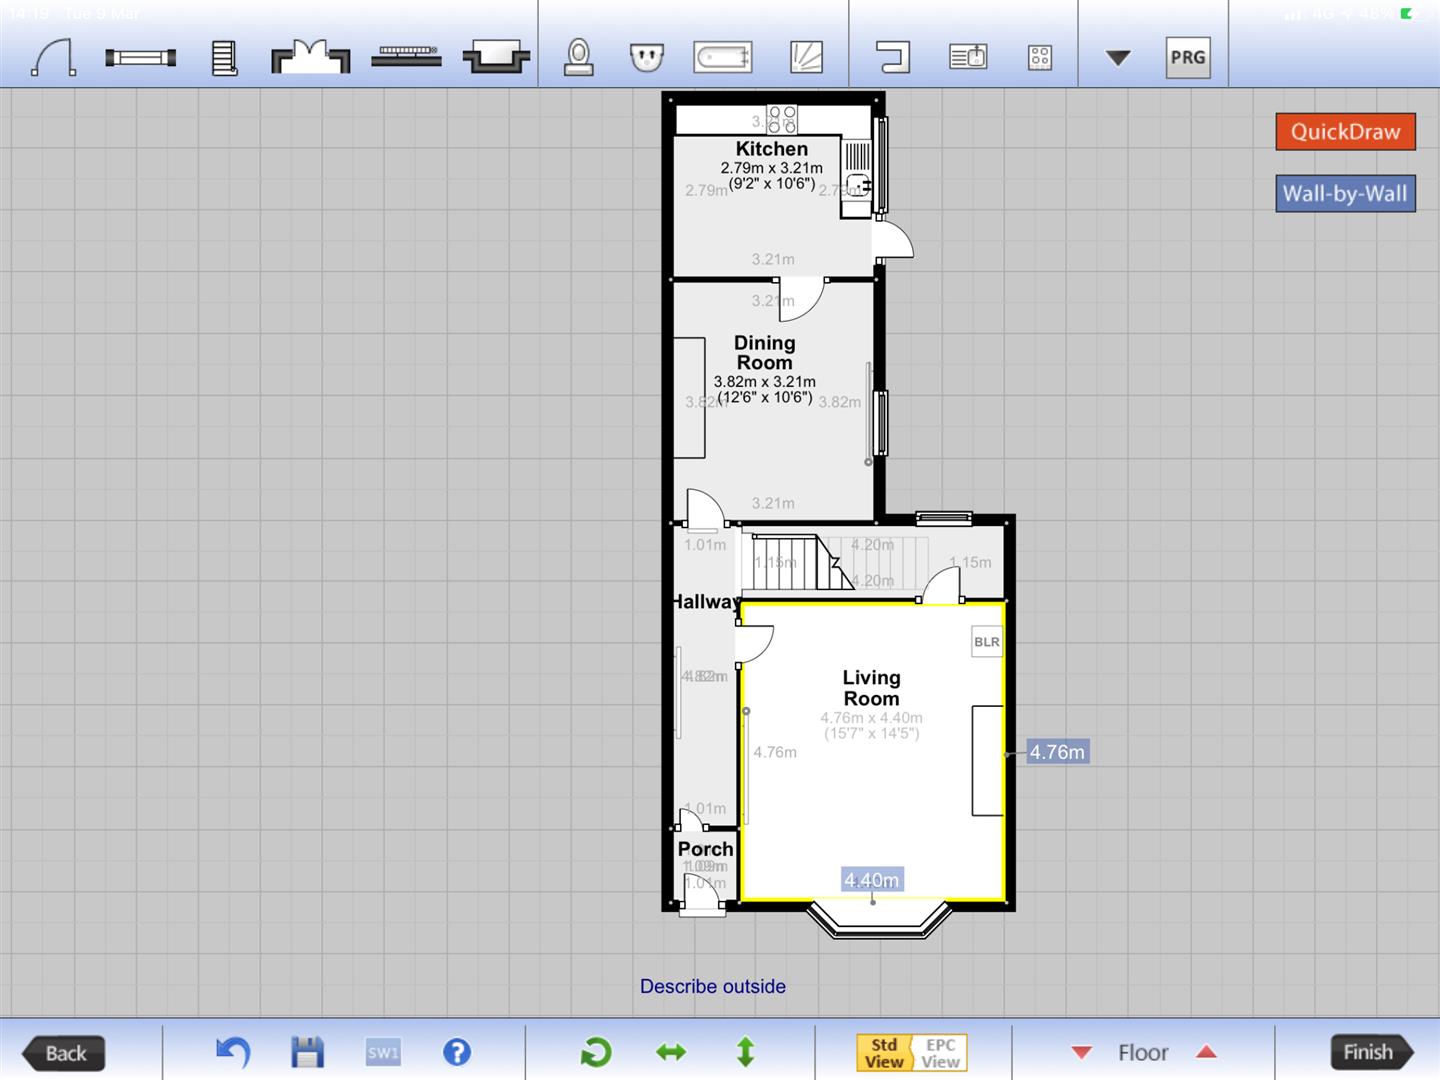Choose QuickDraw mode
The width and height of the screenshot is (1440, 1080).
1345,132
